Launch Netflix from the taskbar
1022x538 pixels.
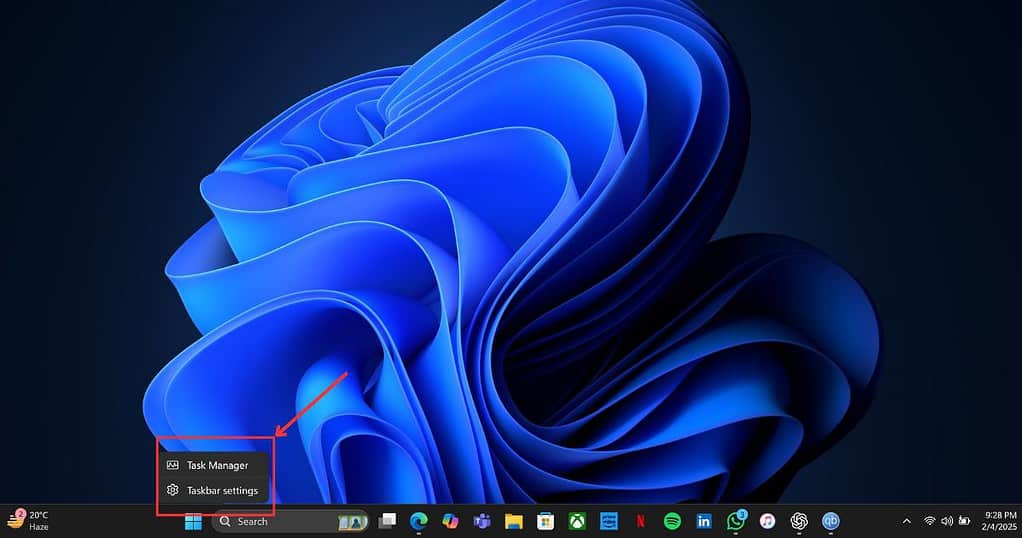640,521
